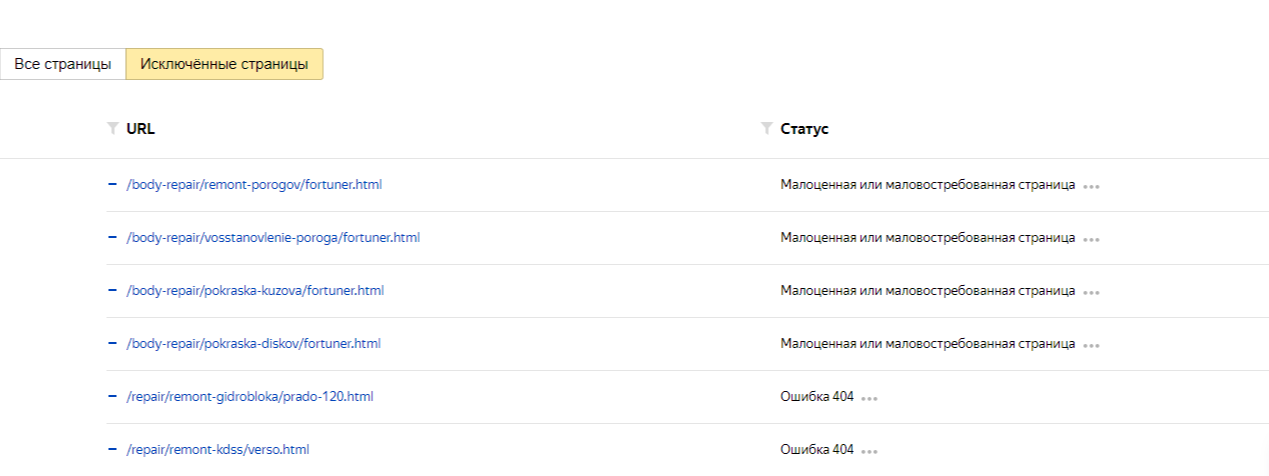Screen dimensions: 1269x476
Task: Collapse the vosstanovlenie-poroga/fortuner.html row
Action: 112,237
